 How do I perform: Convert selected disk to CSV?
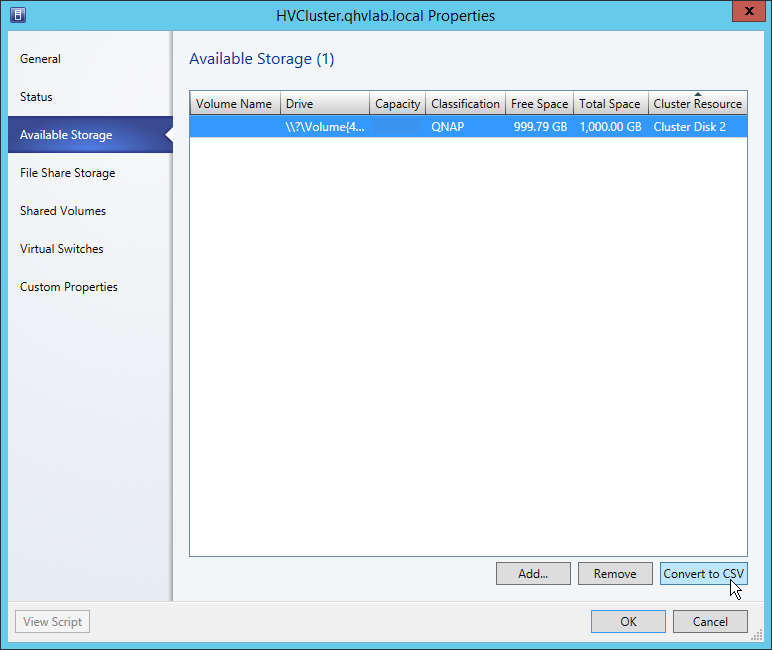pos(703,574)
